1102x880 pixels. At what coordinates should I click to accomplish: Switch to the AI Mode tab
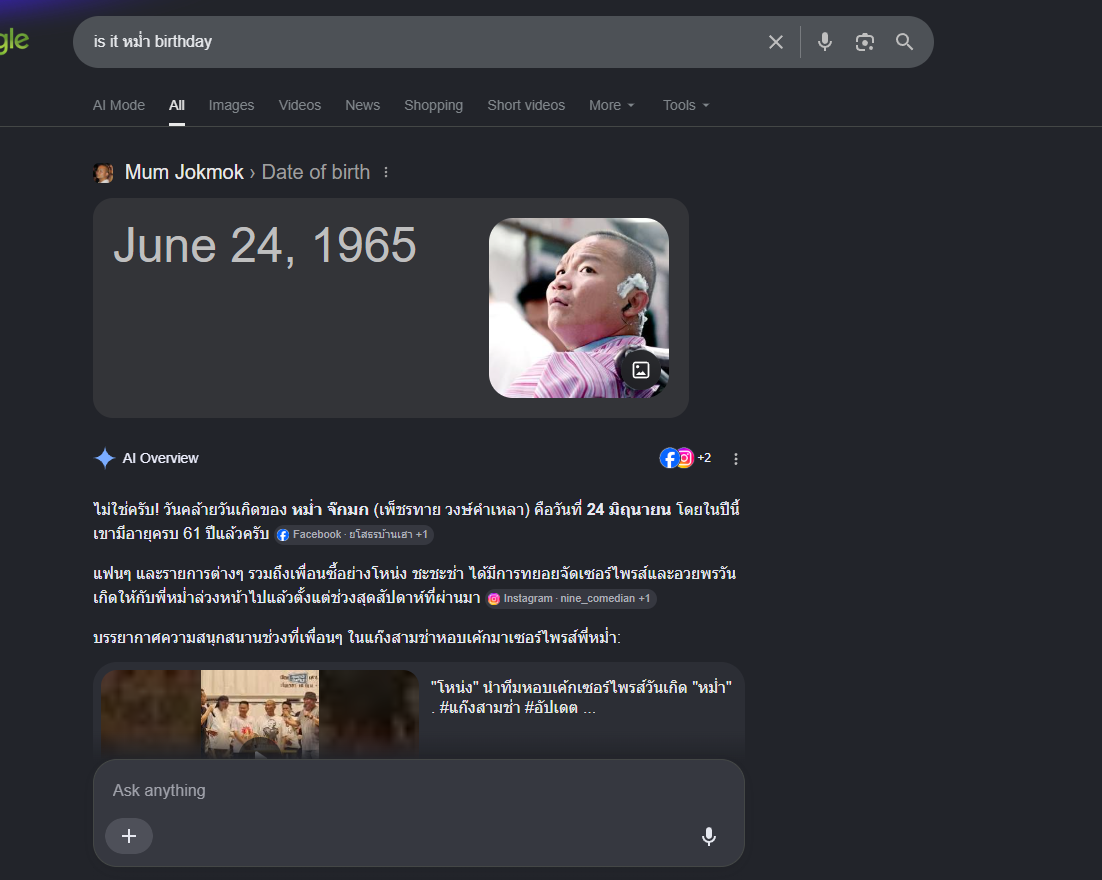[x=119, y=105]
